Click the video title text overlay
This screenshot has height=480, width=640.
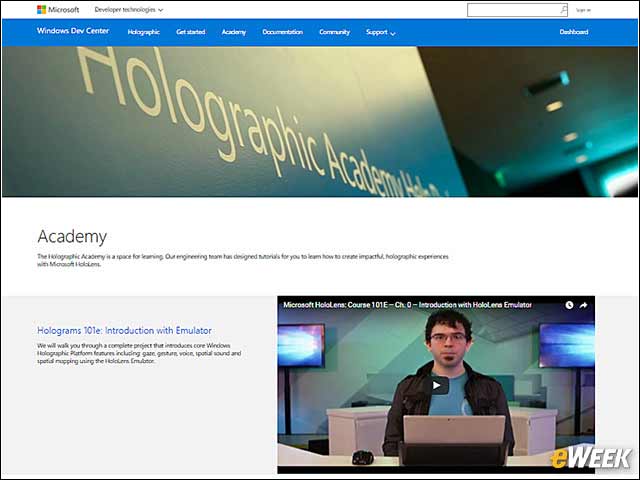407,305
